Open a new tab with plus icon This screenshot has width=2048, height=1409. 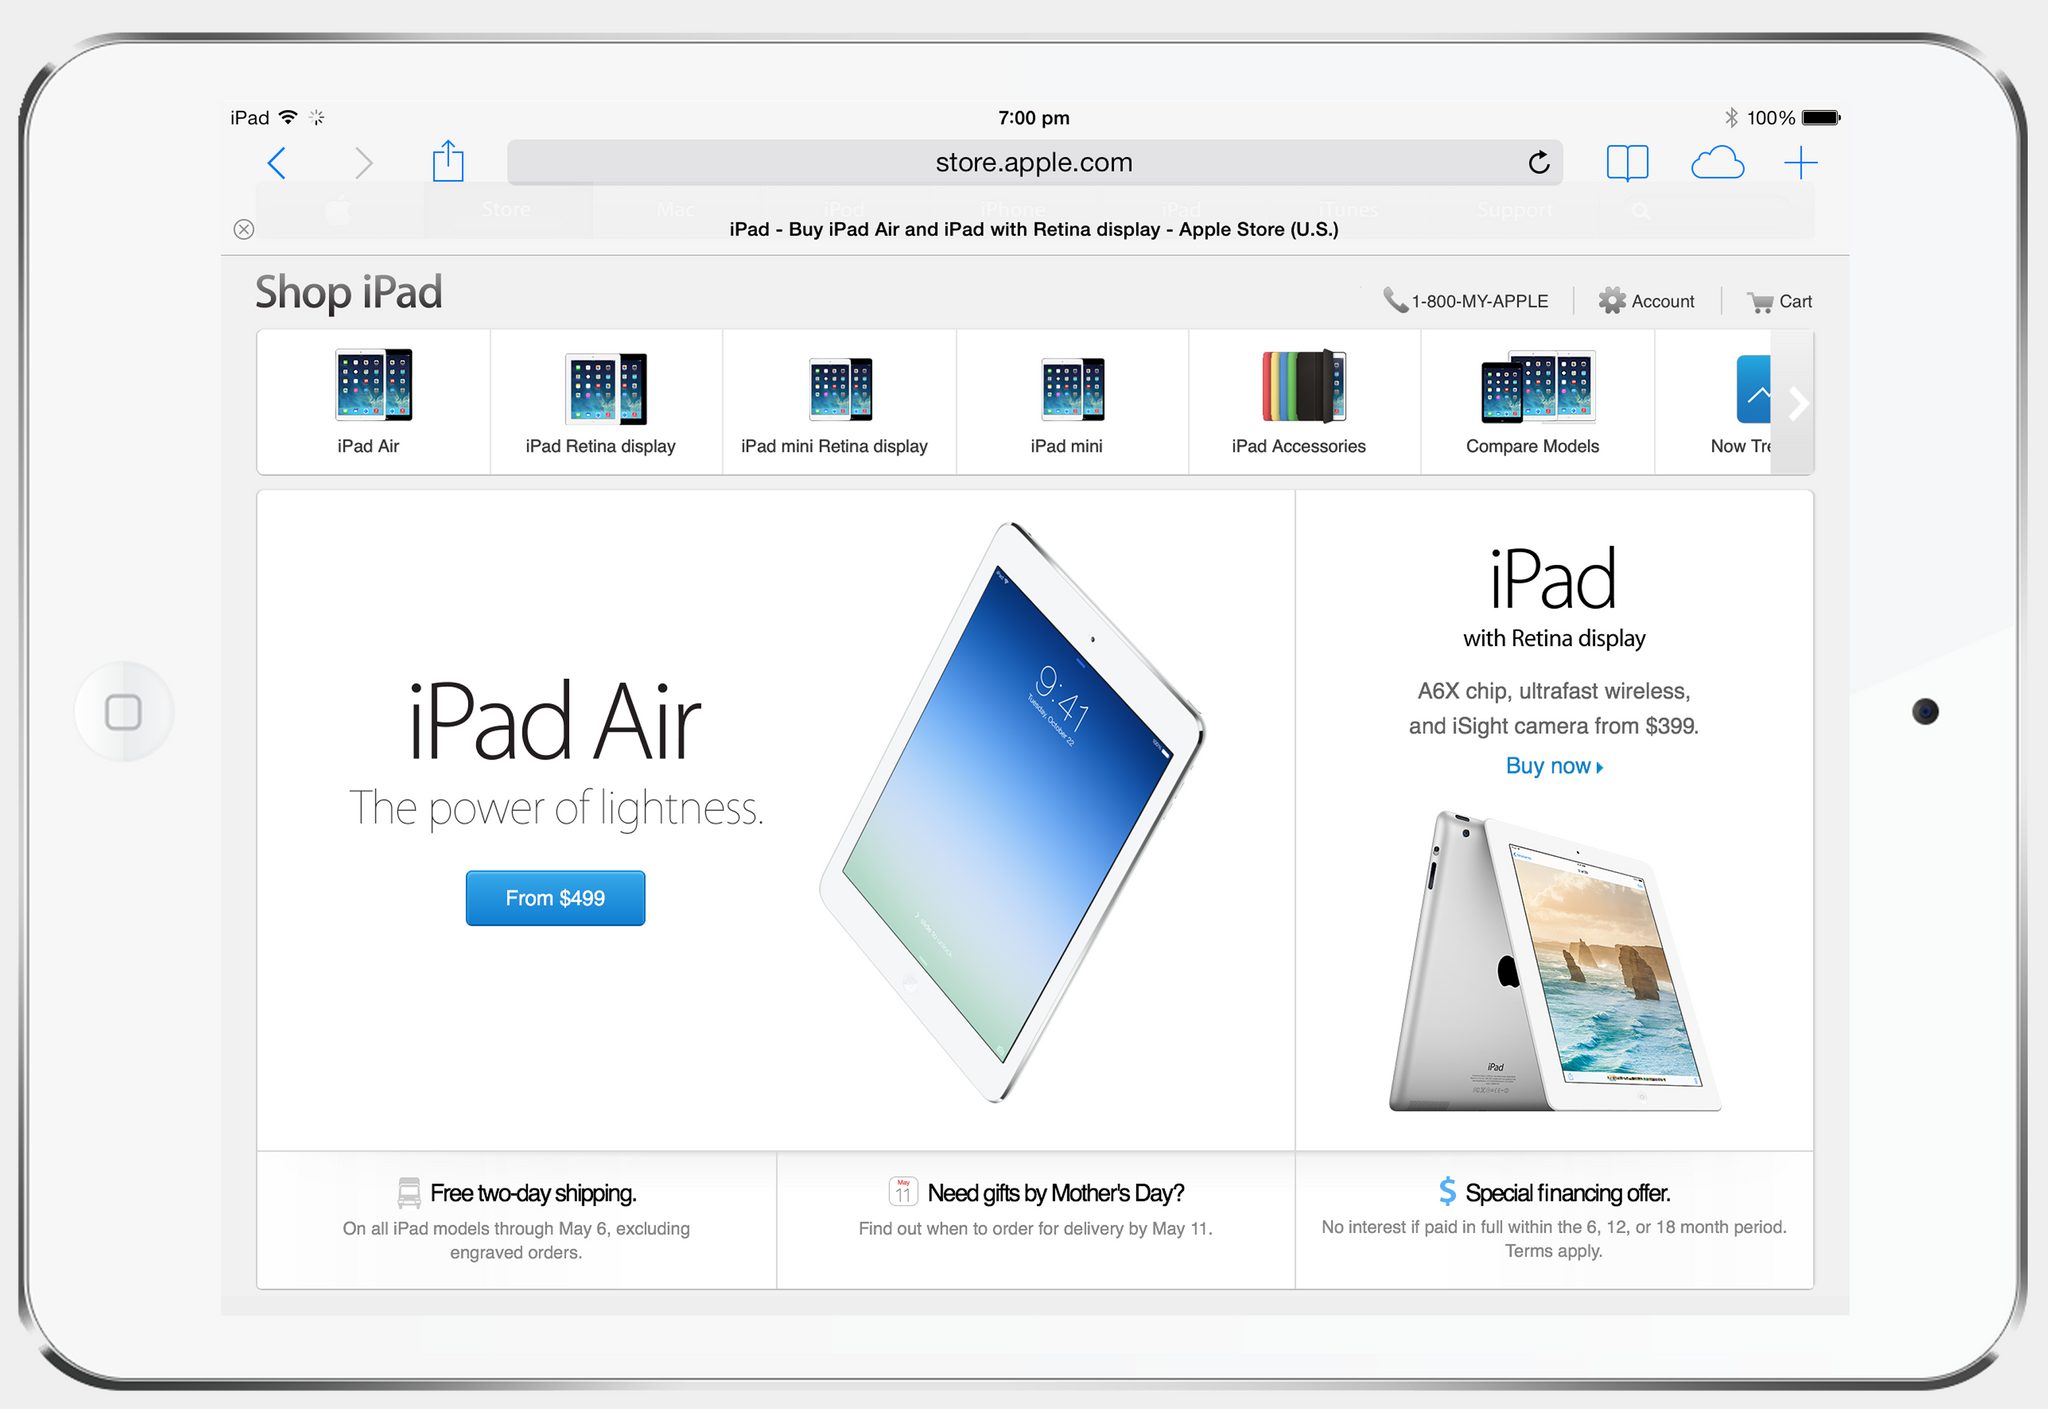1800,163
